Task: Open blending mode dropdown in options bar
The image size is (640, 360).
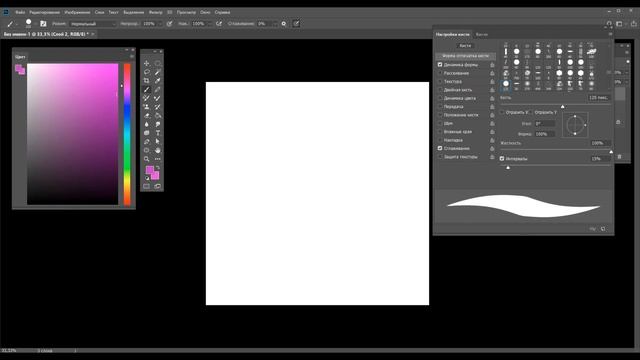Action: point(93,24)
